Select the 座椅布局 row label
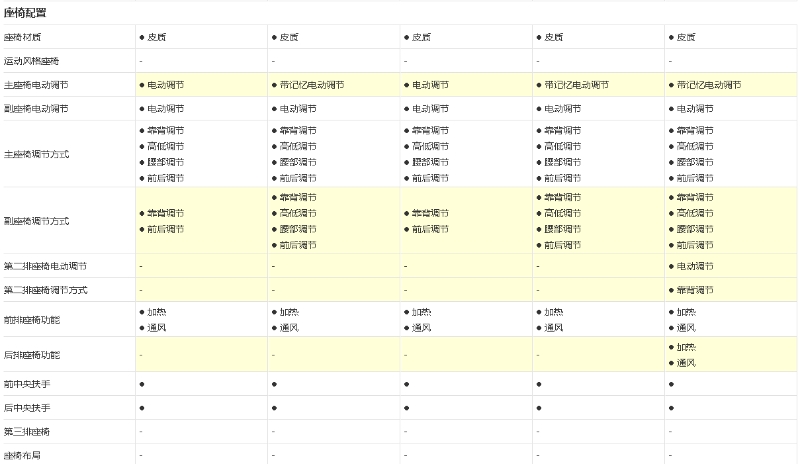This screenshot has width=800, height=464. tap(22, 455)
